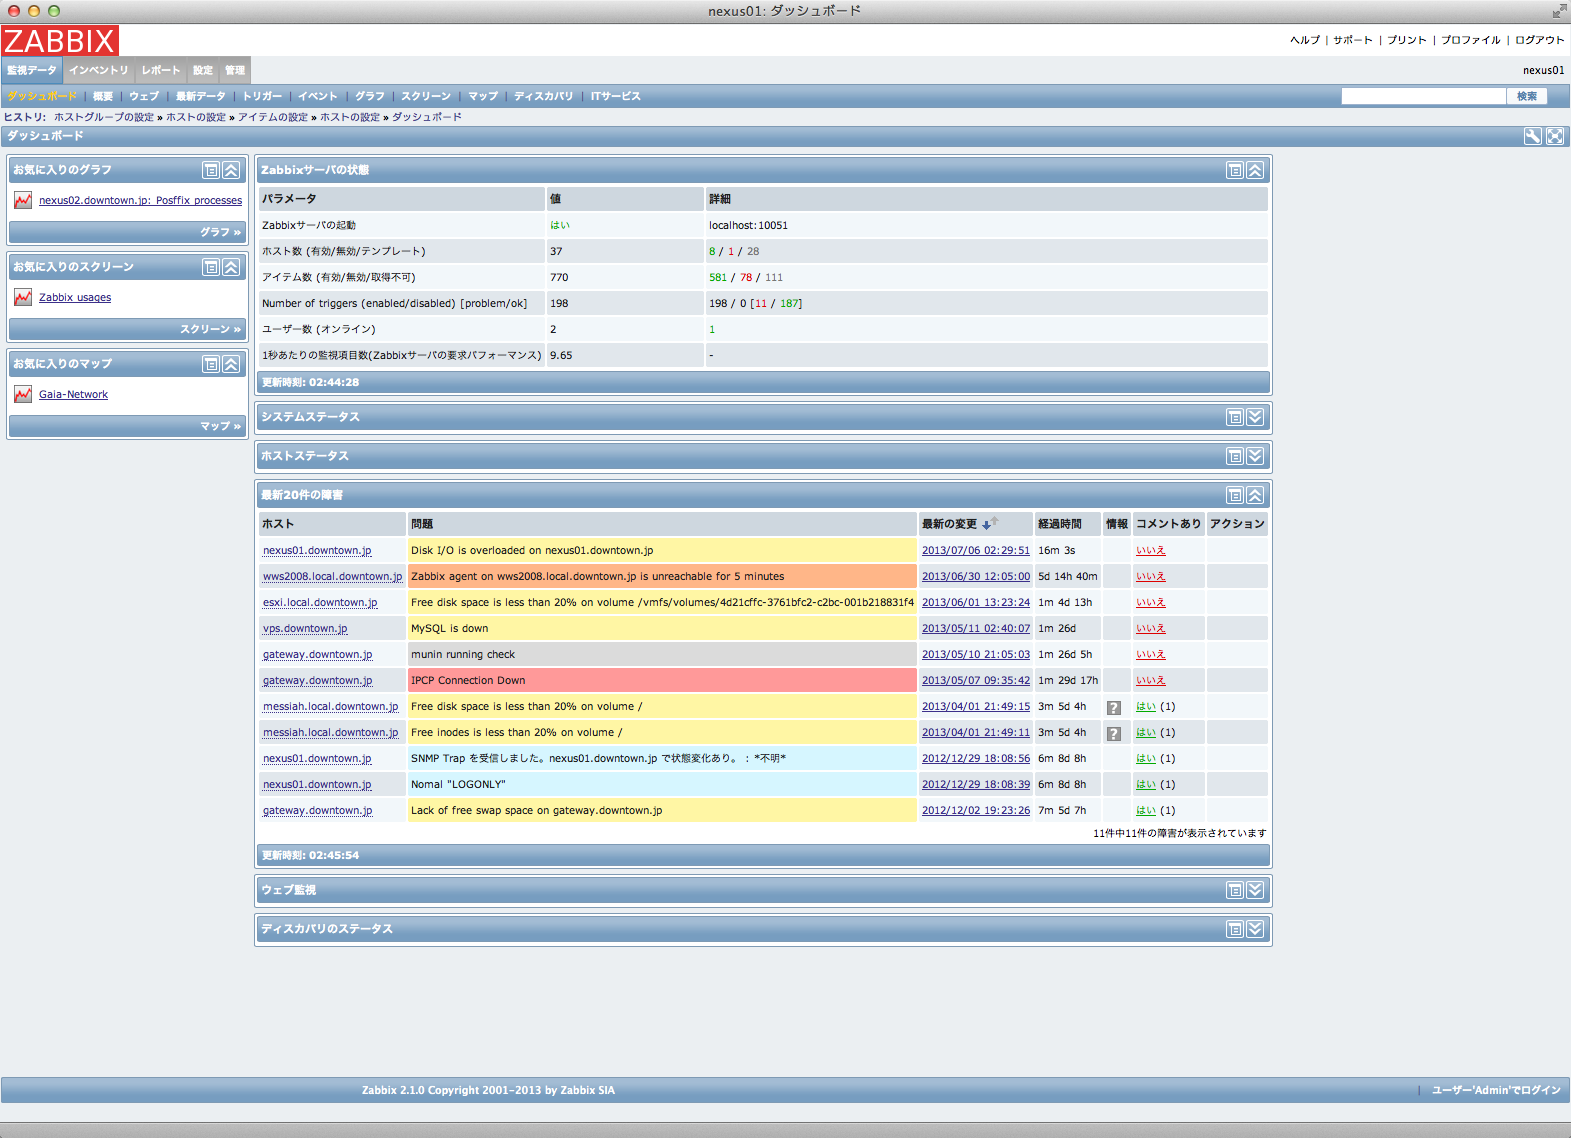
Task: Click map icon beside Gaia-Network
Action: (x=23, y=394)
